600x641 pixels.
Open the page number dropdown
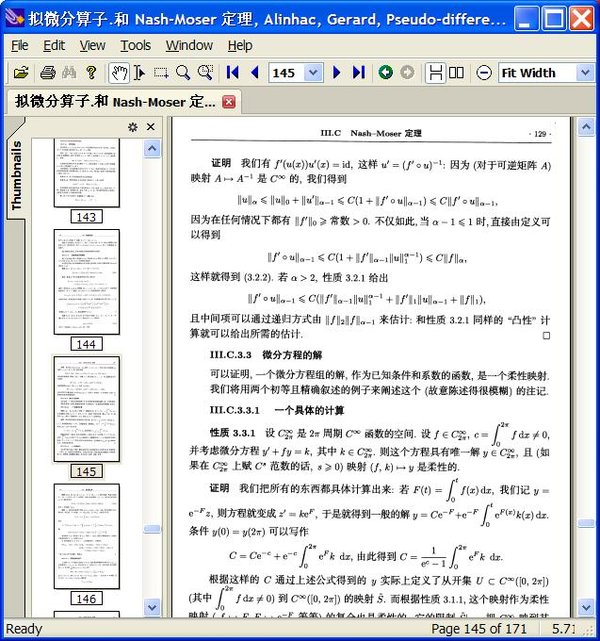[313, 73]
